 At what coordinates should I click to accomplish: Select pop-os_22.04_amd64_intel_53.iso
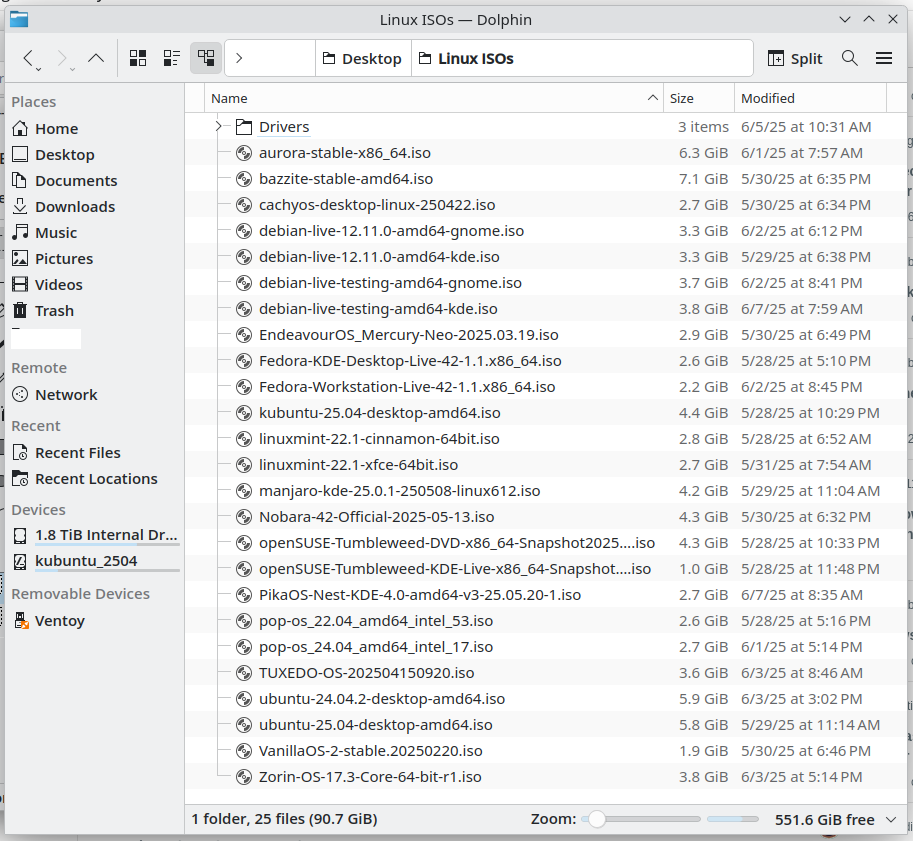pyautogui.click(x=376, y=621)
